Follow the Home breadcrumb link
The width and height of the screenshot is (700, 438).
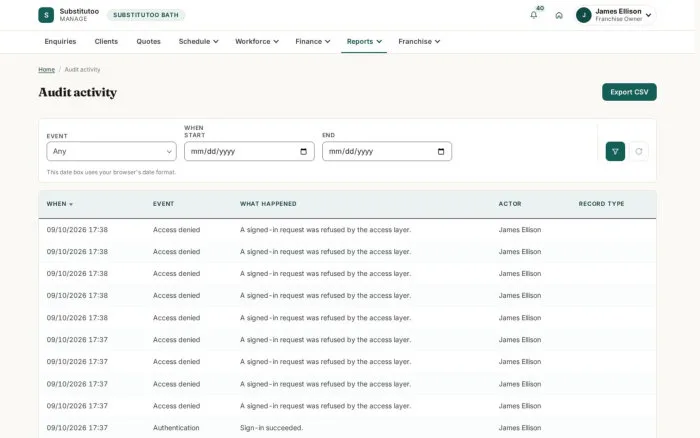point(46,70)
